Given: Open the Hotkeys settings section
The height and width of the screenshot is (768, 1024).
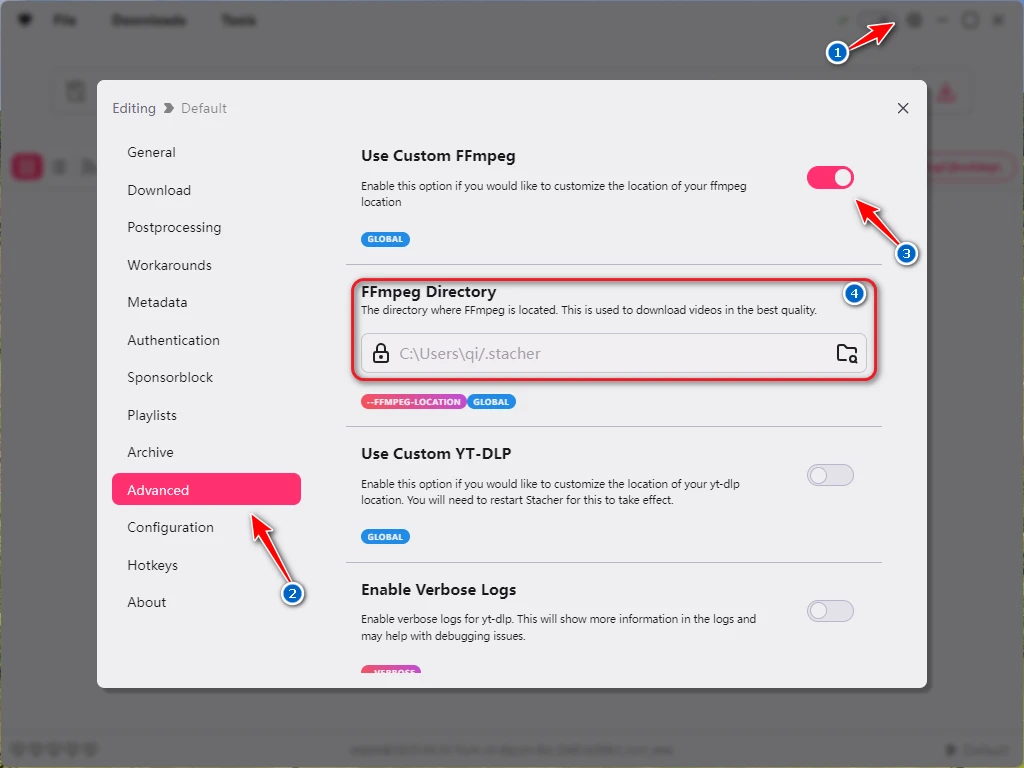Looking at the screenshot, I should pyautogui.click(x=152, y=565).
